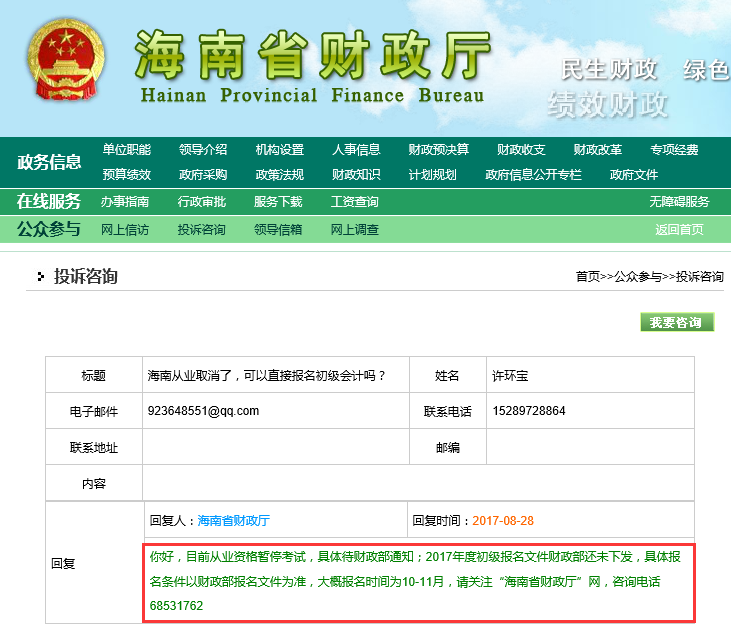
Task: Open 政府文件 page
Action: click(x=634, y=175)
